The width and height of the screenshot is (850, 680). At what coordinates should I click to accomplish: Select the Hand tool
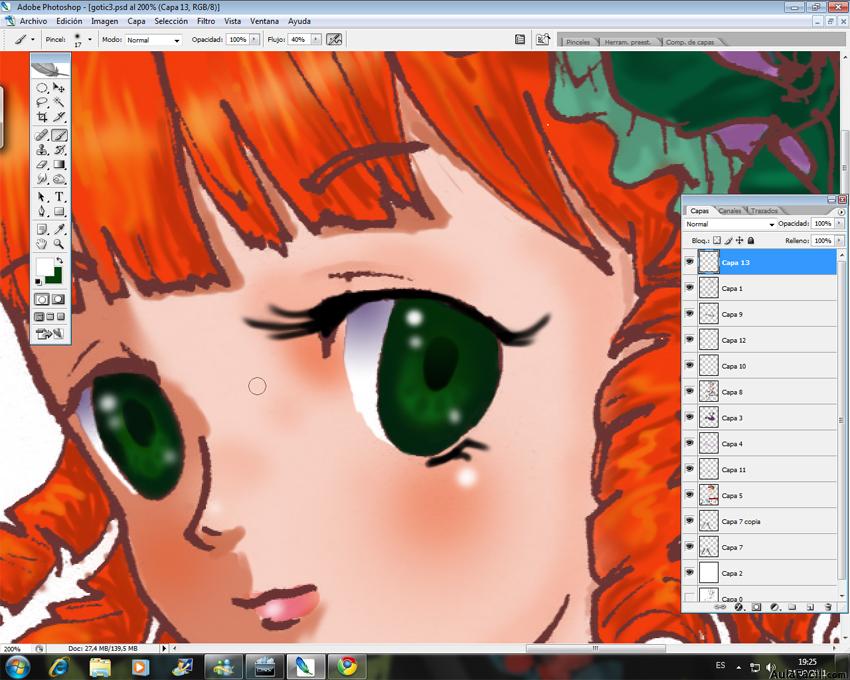42,244
